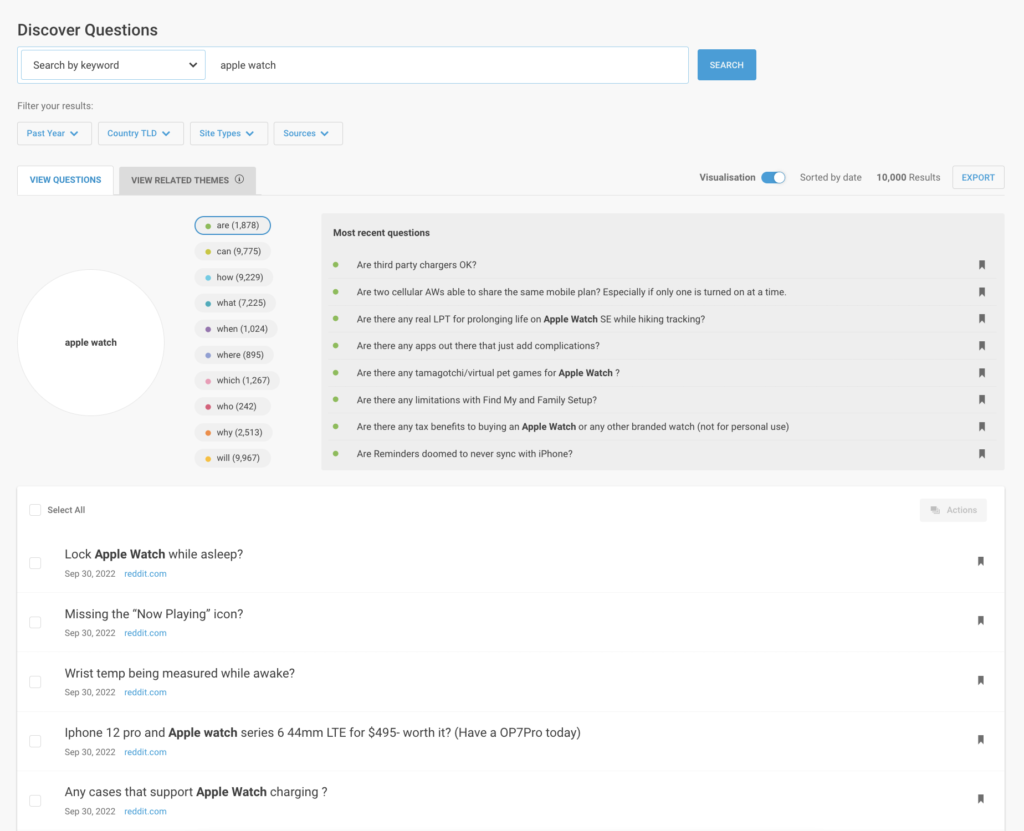Open reddit.com link under Iphone 12 pro question
Image resolution: width=1024 pixels, height=831 pixels.
tap(145, 752)
